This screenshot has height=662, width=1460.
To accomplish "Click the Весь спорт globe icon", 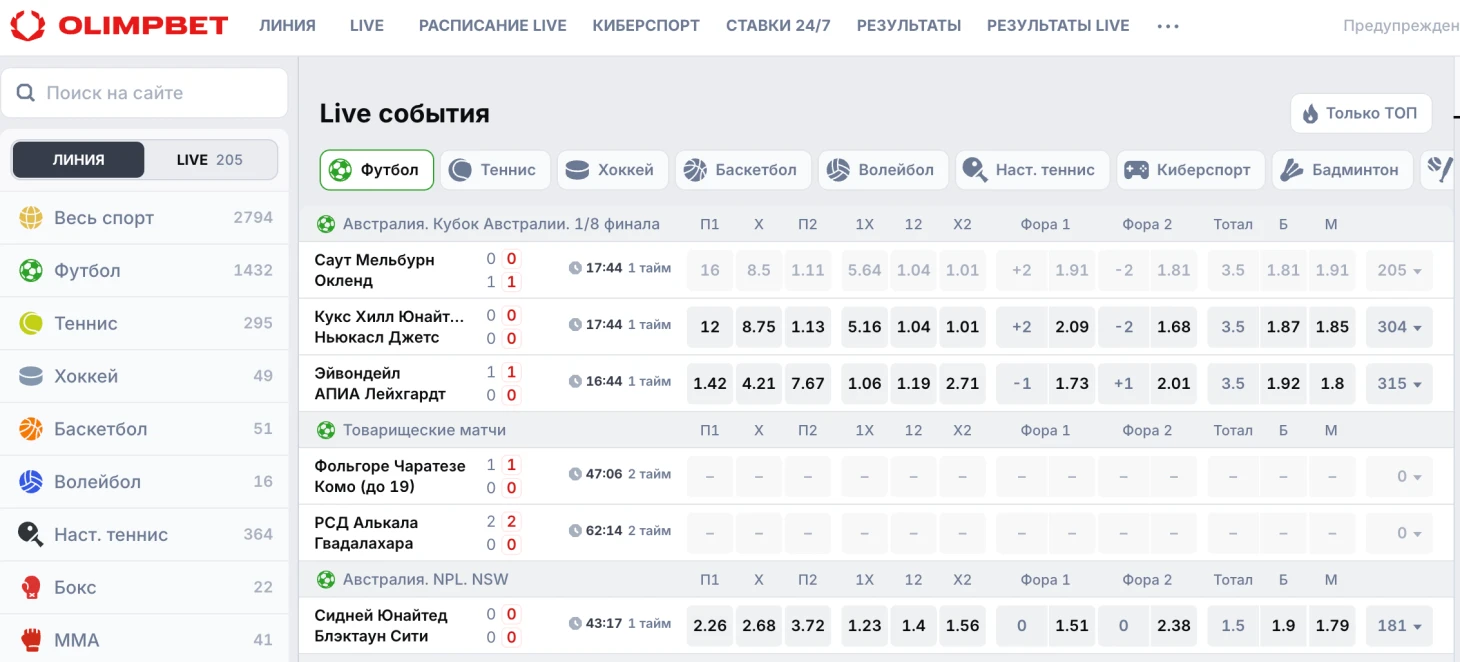I will pos(31,218).
